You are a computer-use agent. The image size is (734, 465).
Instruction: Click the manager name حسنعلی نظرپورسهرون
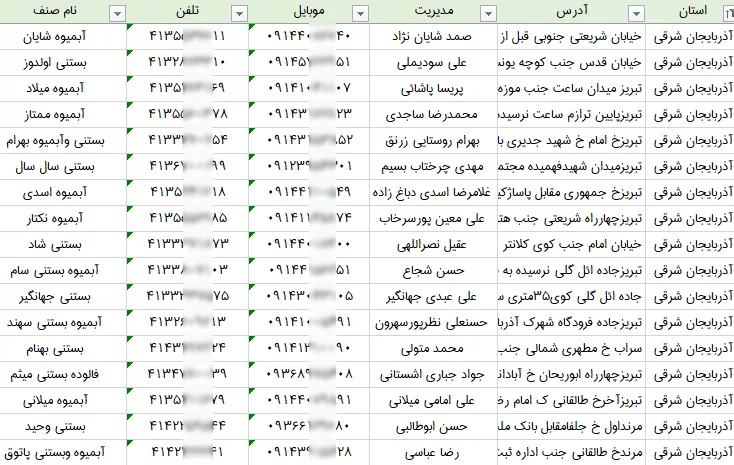[x=432, y=322]
